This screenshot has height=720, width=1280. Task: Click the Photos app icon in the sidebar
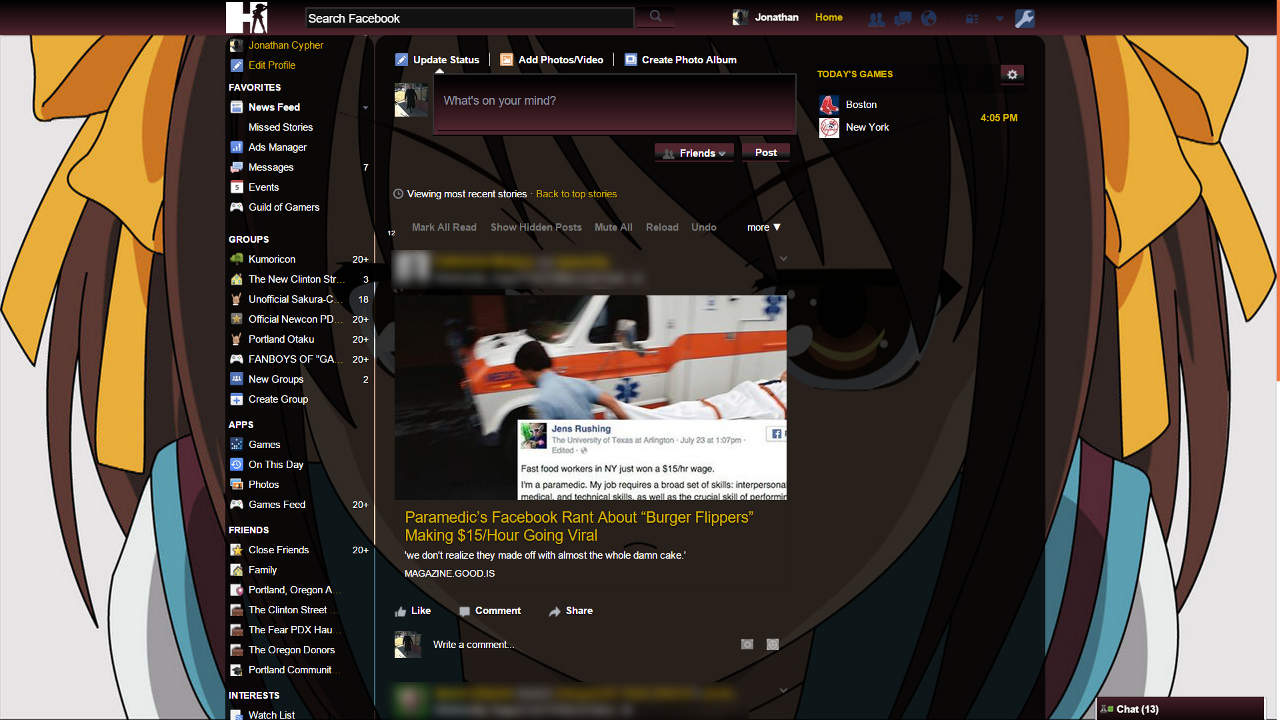click(x=237, y=484)
